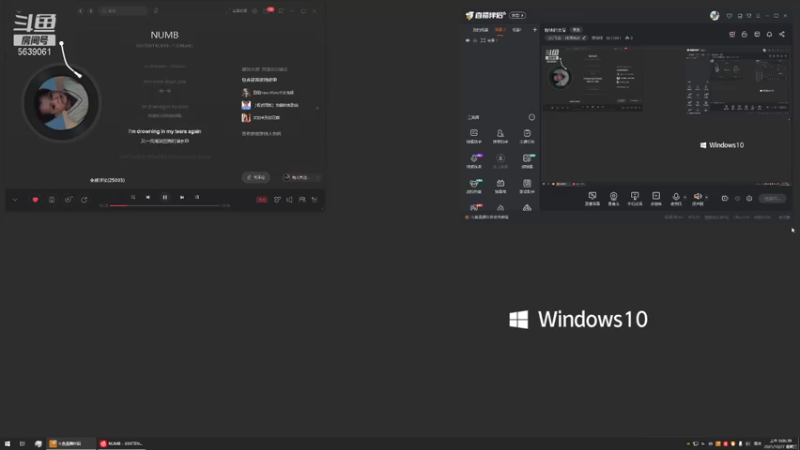The image size is (800, 450).
Task: Expand the speaker options arrow
Action: click(x=707, y=197)
